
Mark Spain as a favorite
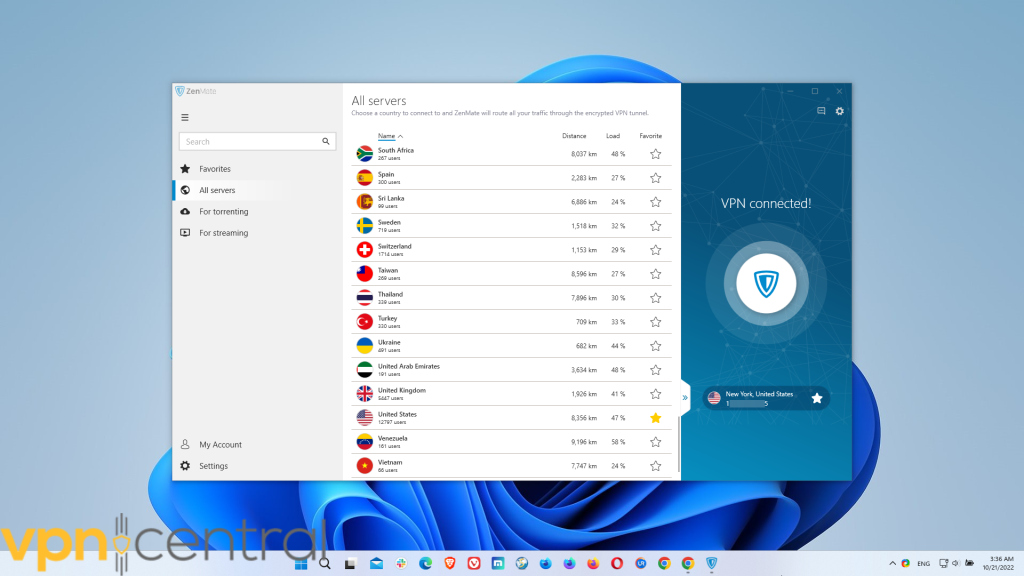click(656, 178)
